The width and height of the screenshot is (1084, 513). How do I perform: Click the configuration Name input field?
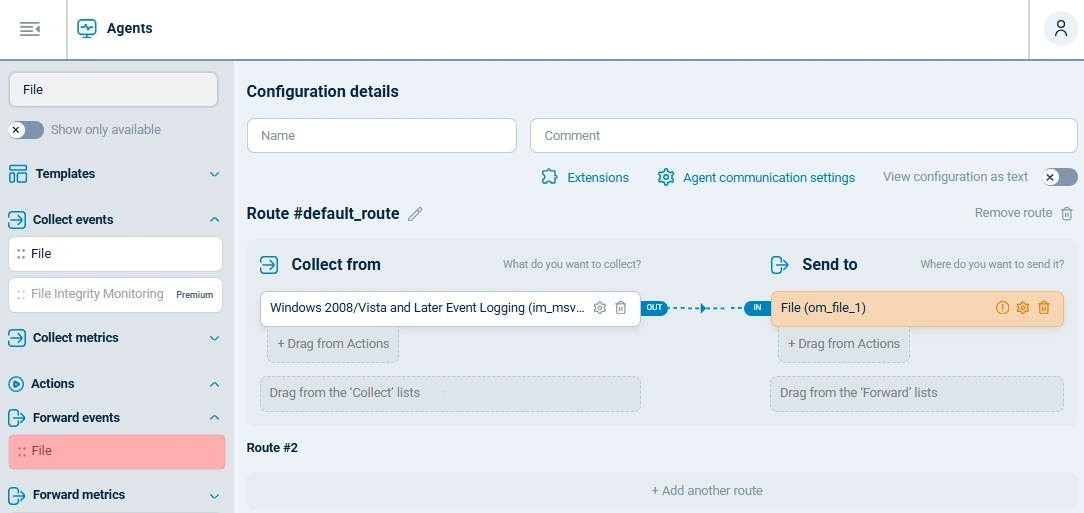tap(381, 136)
